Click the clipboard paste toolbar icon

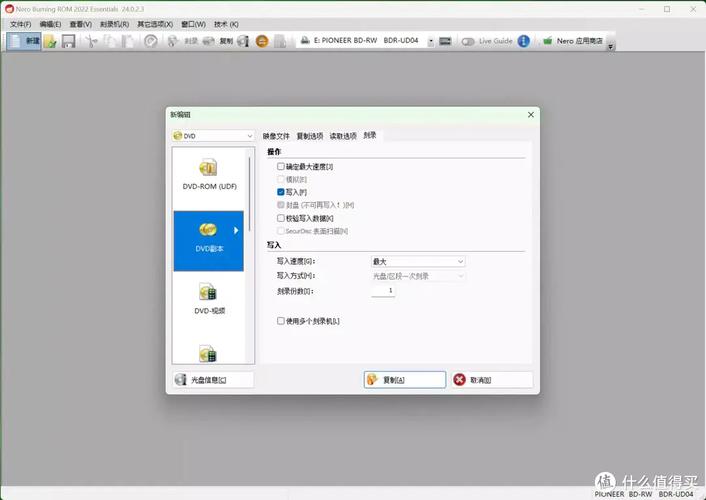(x=128, y=41)
